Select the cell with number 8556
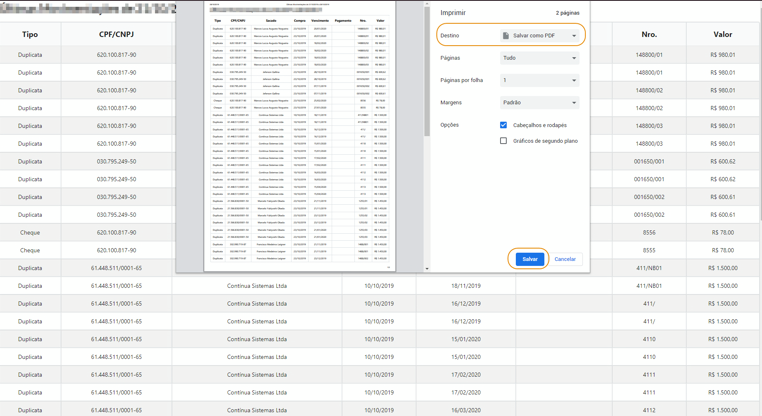 [x=649, y=232]
